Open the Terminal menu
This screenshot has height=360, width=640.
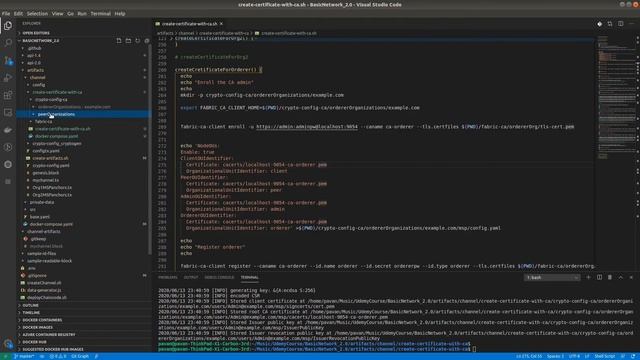100,13
